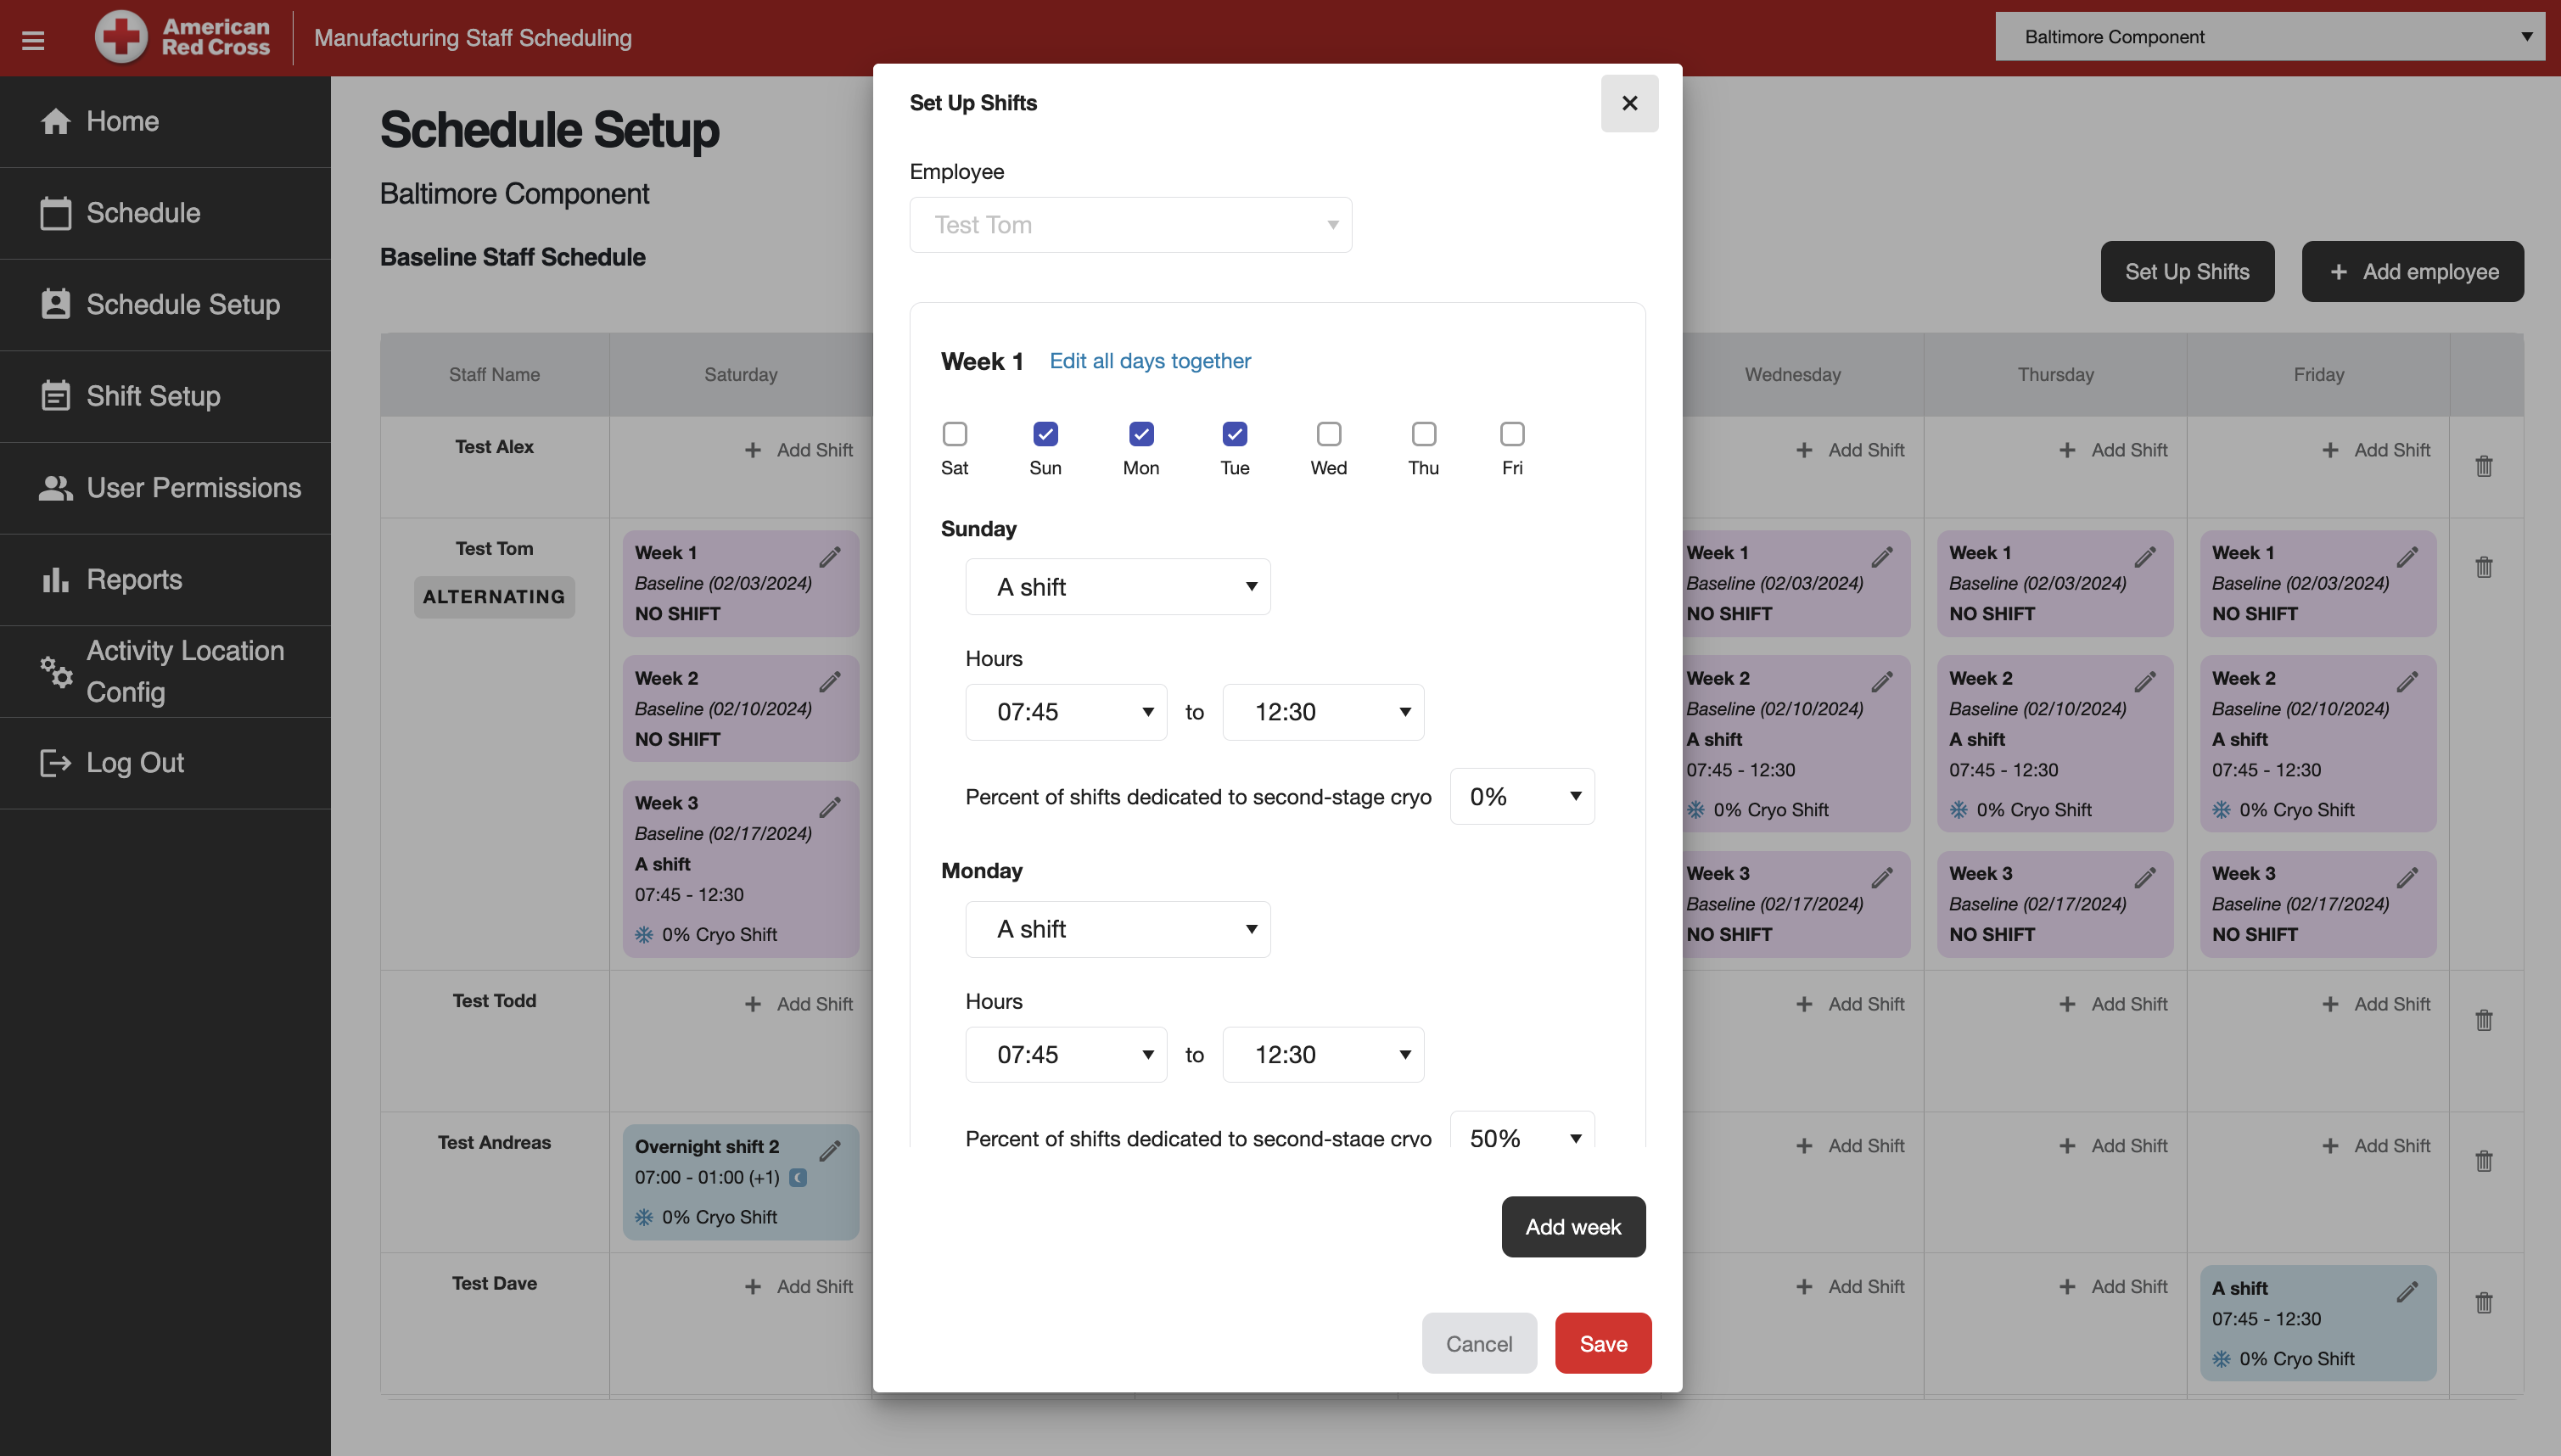This screenshot has height=1456, width=2561.
Task: Open Sunday's 07:45 start time dropdown
Action: (1066, 712)
